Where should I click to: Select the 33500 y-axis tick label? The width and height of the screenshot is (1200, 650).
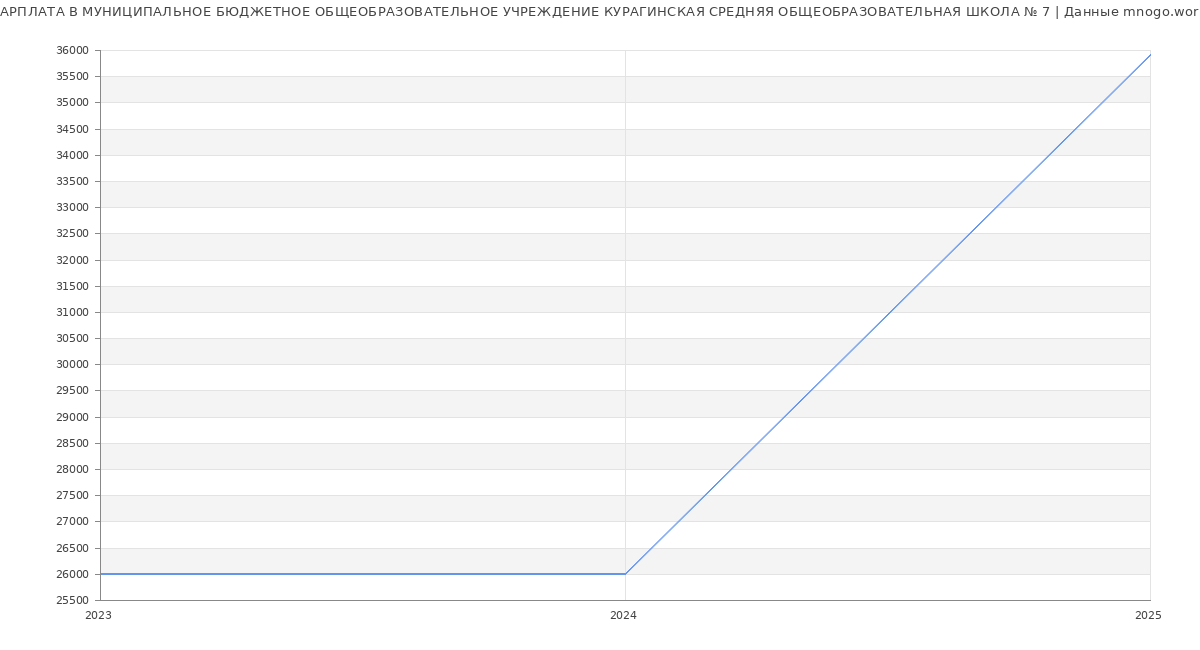click(x=72, y=182)
